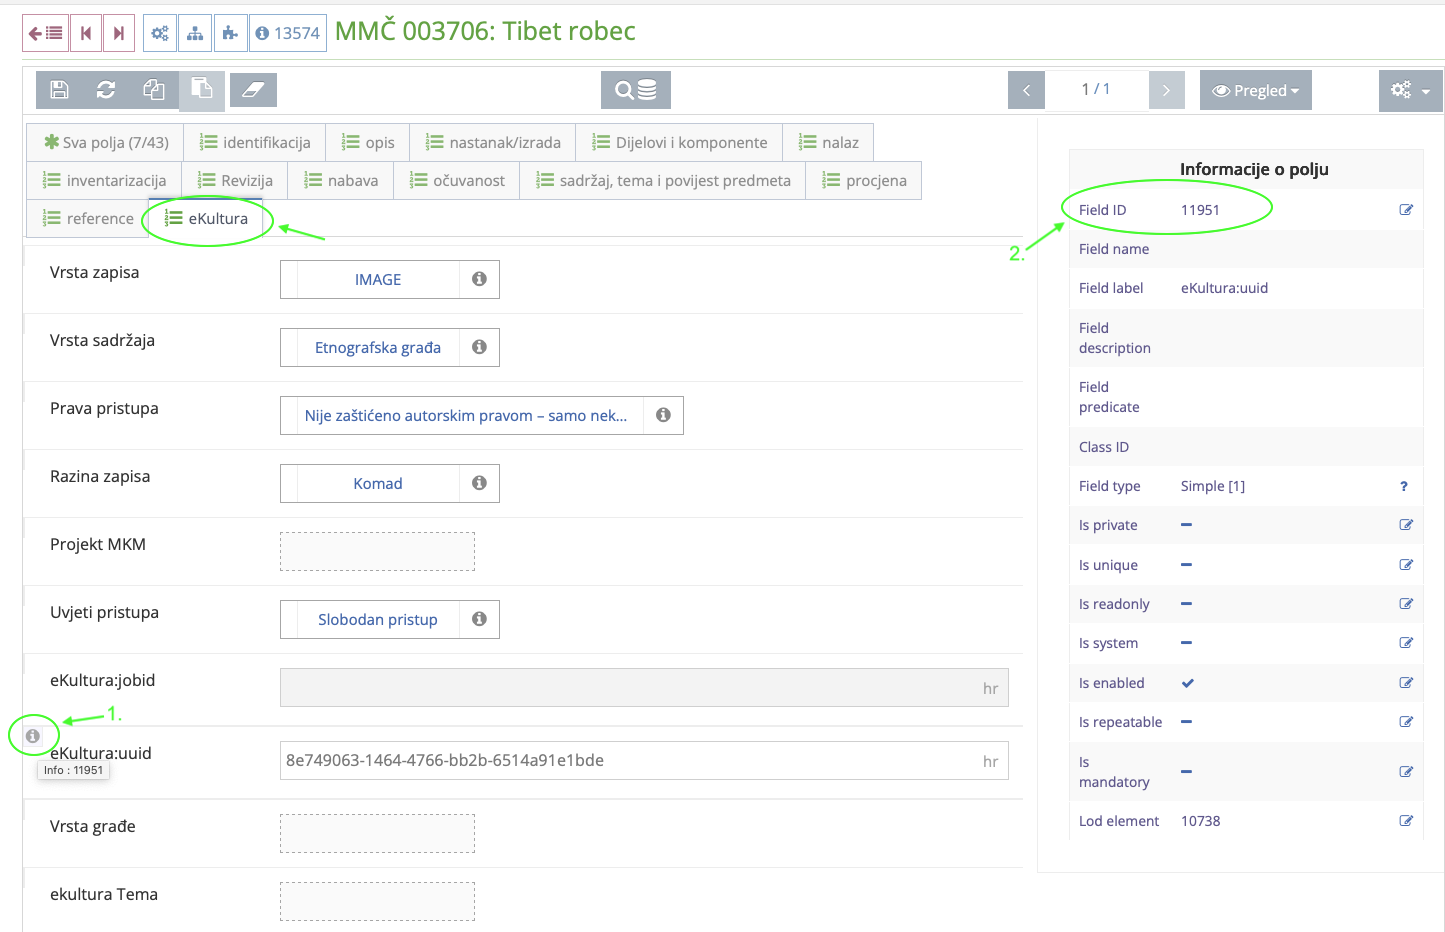The width and height of the screenshot is (1445, 932).
Task: Open the IMAGE selector for Vrsta zapisa
Action: point(379,279)
